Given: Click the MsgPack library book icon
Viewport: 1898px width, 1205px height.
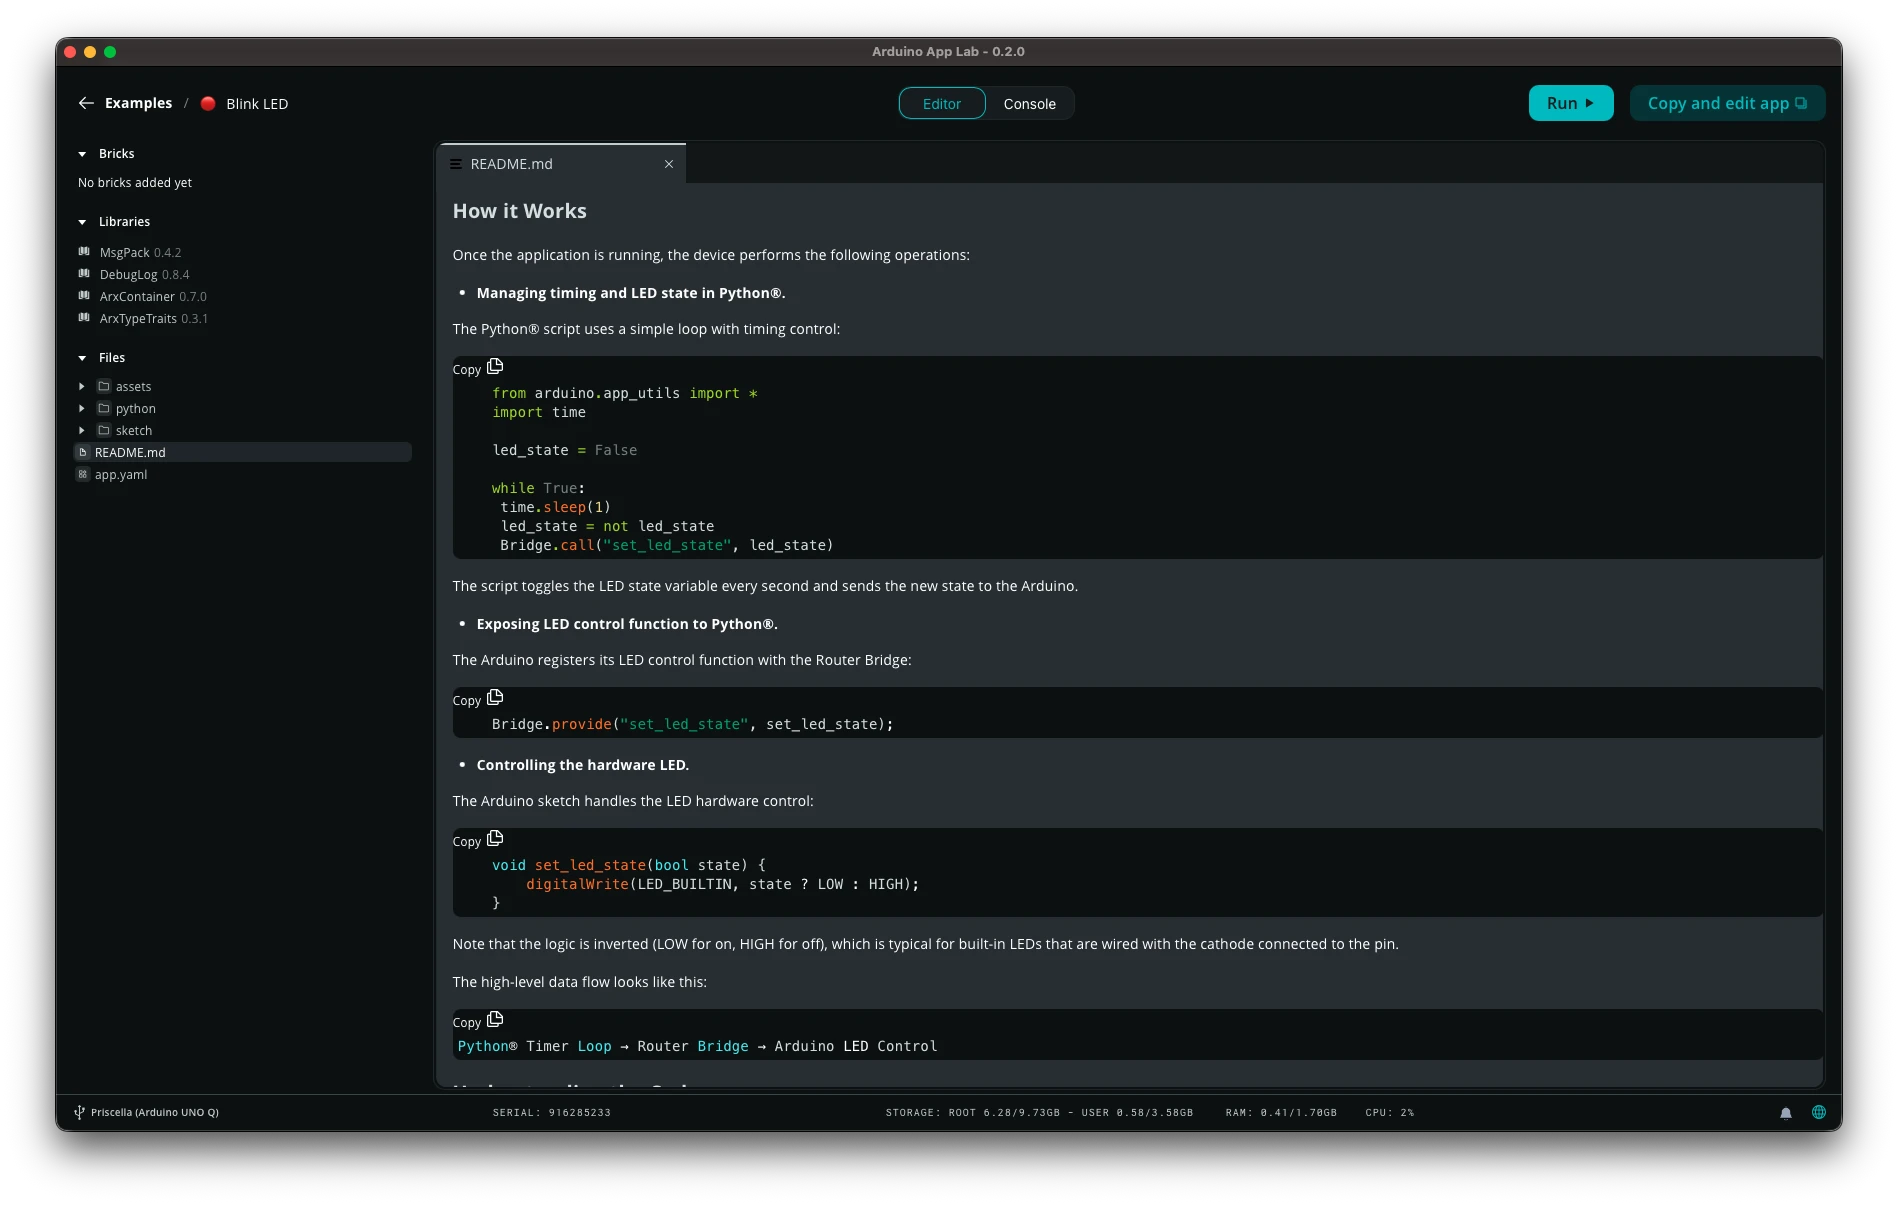Looking at the screenshot, I should (x=84, y=252).
